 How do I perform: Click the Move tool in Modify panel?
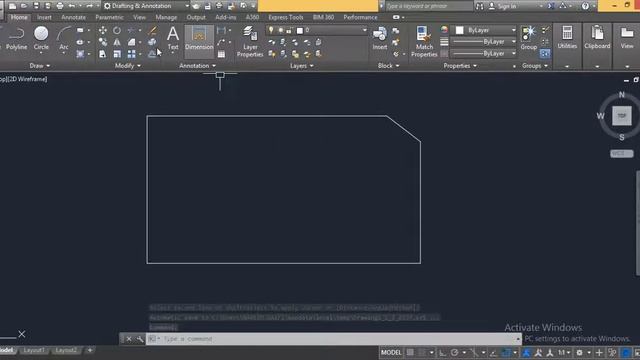tap(102, 30)
